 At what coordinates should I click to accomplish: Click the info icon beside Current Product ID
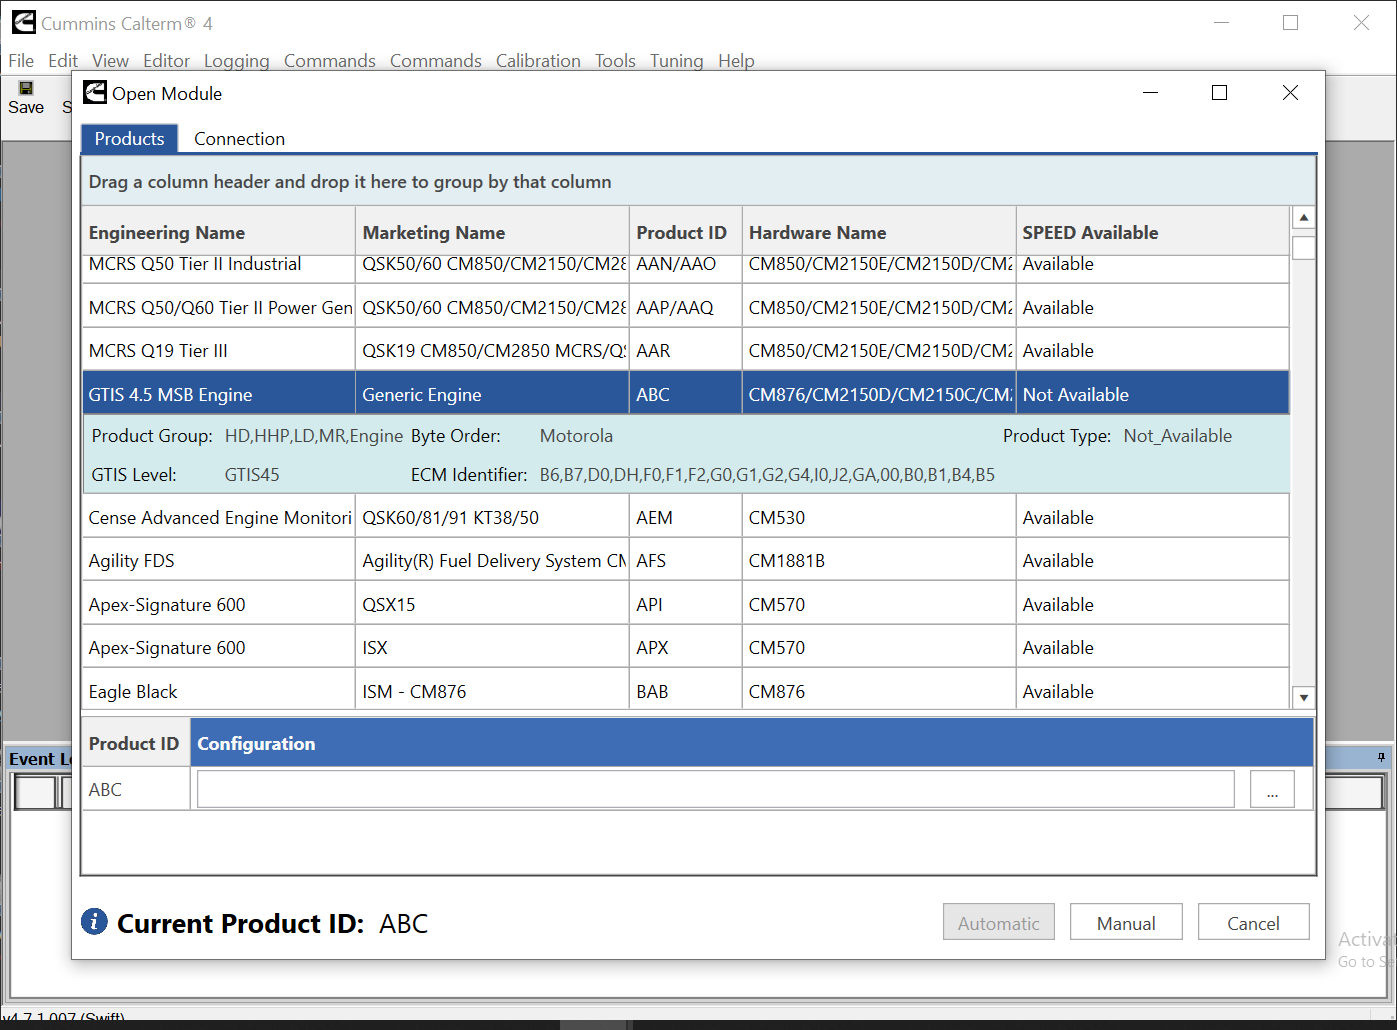94,921
